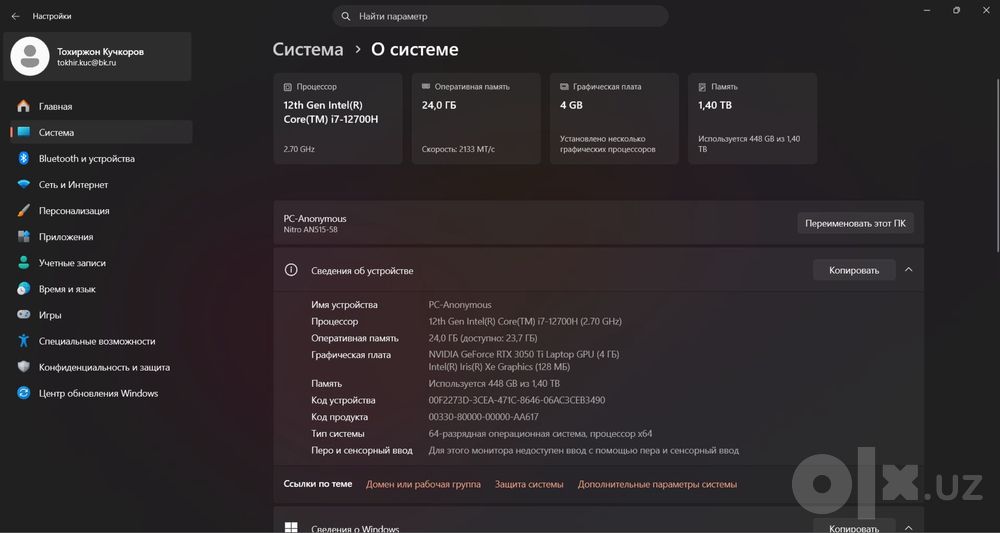This screenshot has width=1000, height=533.
Task: Click the Специальные возможности accessibility icon
Action: (x=24, y=341)
